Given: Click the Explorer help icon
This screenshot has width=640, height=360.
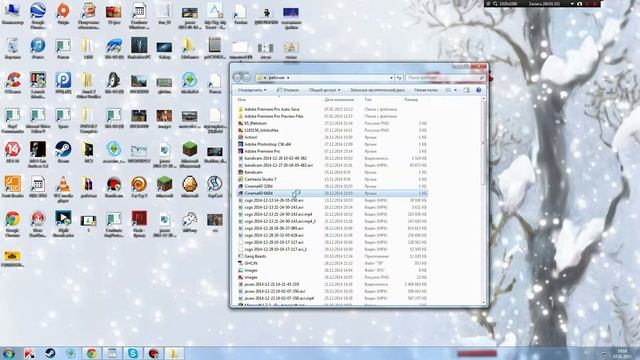Looking at the screenshot, I should [x=478, y=90].
